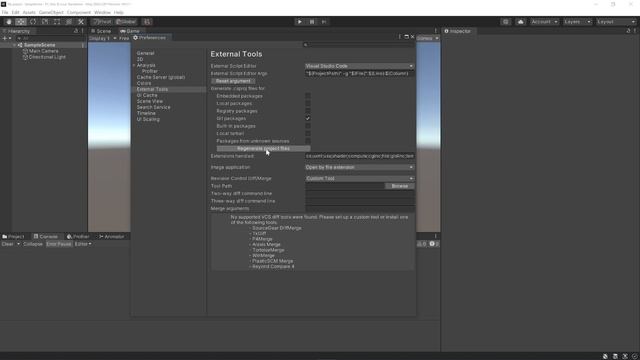
Task: Click the Play button
Action: click(x=300, y=22)
